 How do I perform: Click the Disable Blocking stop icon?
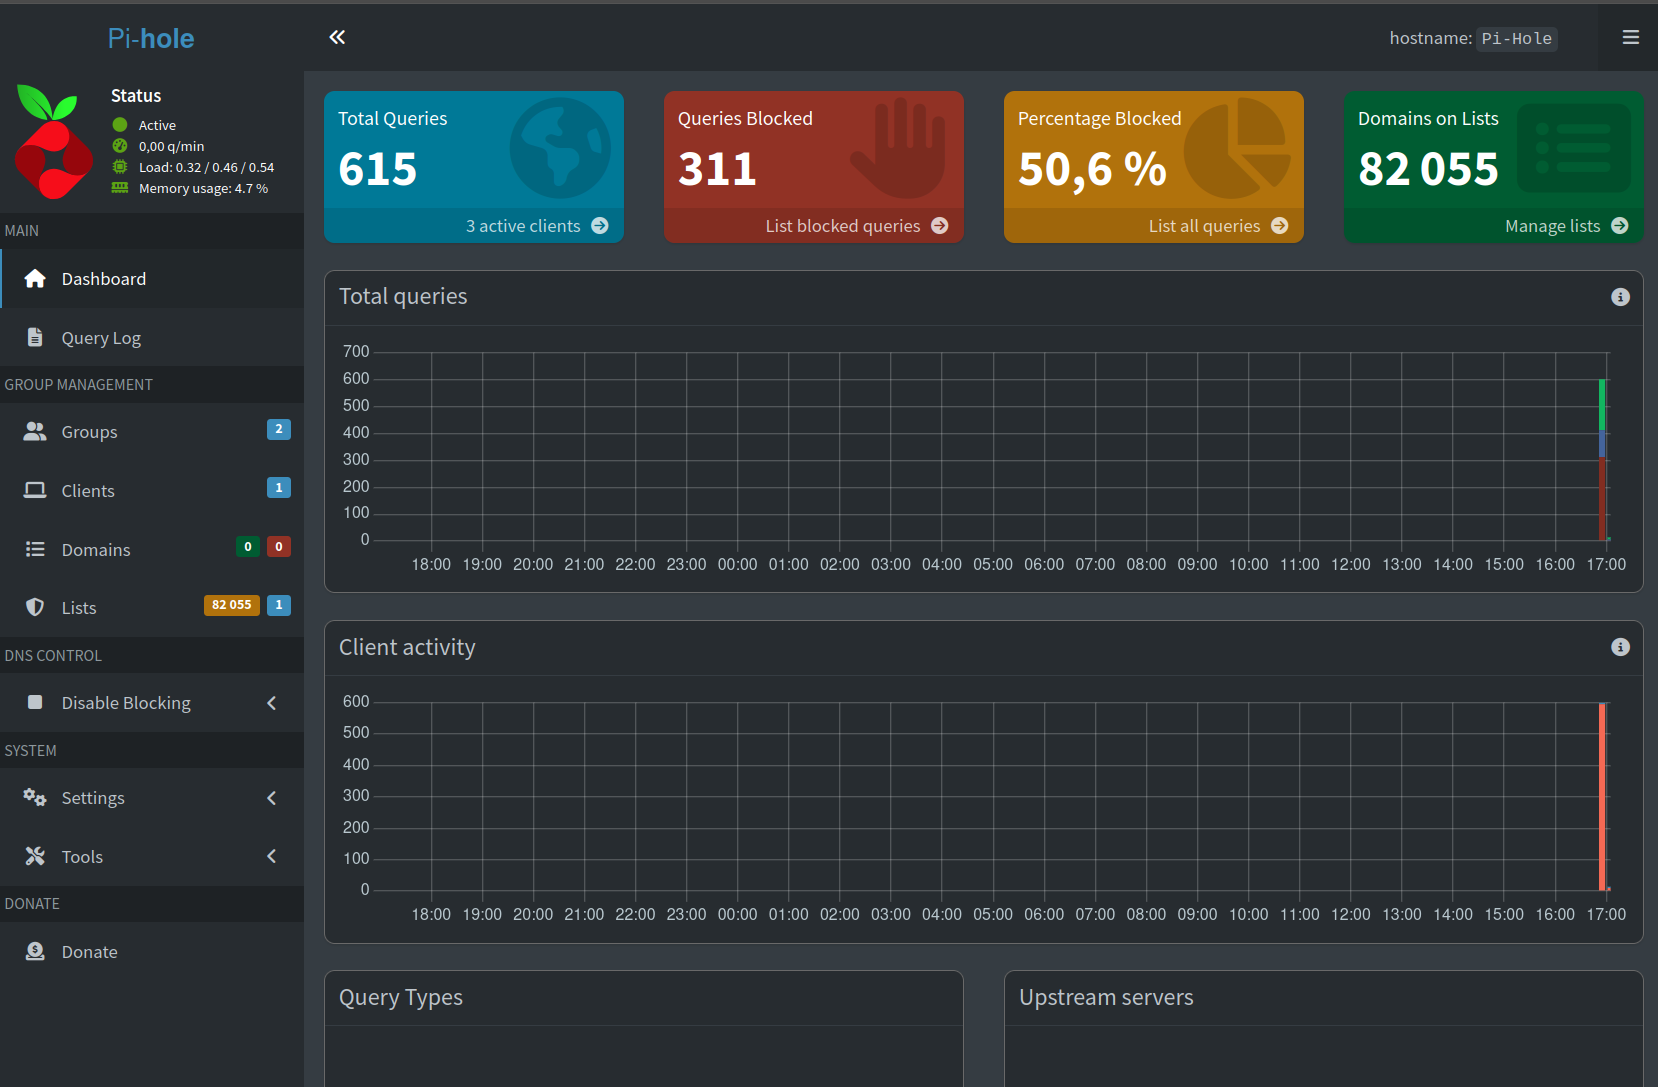coord(35,702)
